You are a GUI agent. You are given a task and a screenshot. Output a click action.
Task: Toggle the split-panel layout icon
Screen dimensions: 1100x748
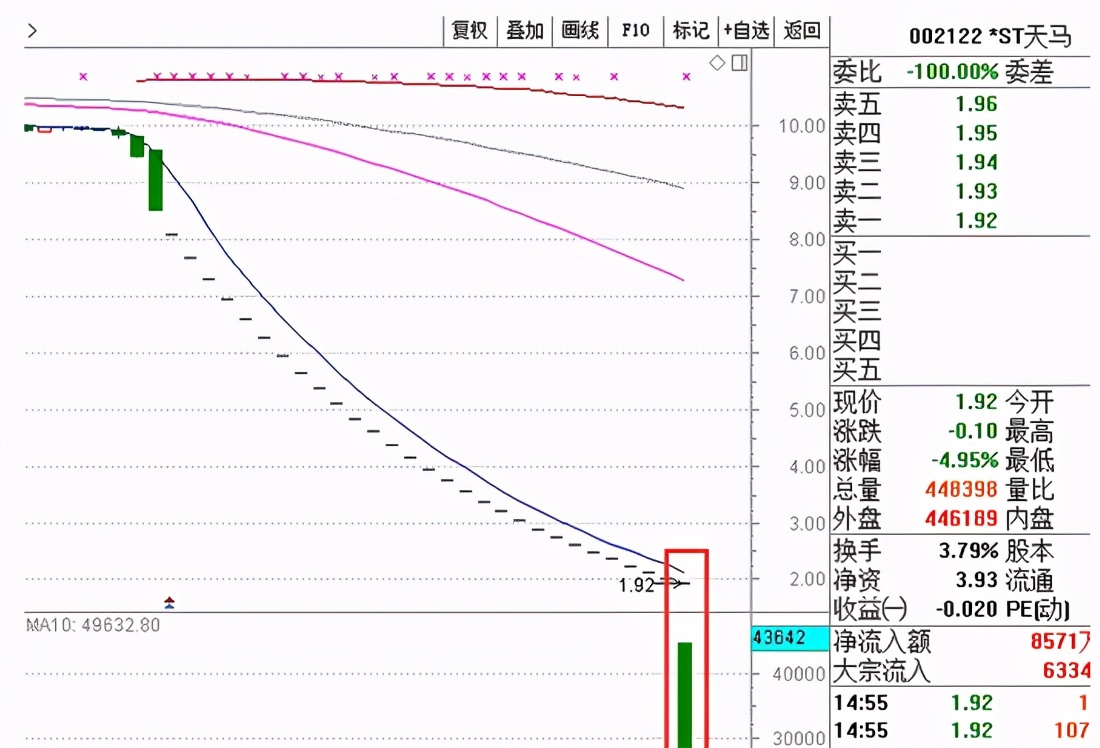coord(739,62)
